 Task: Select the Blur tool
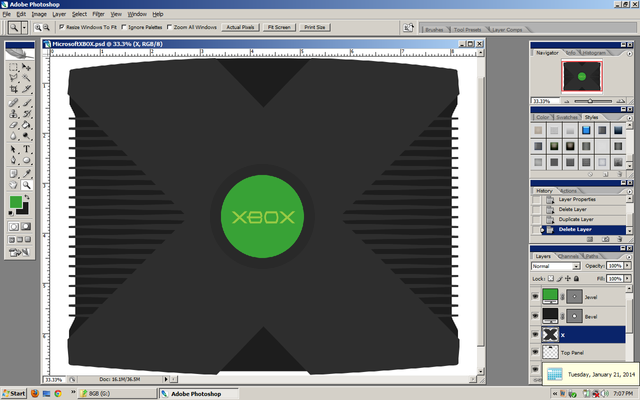pyautogui.click(x=13, y=136)
